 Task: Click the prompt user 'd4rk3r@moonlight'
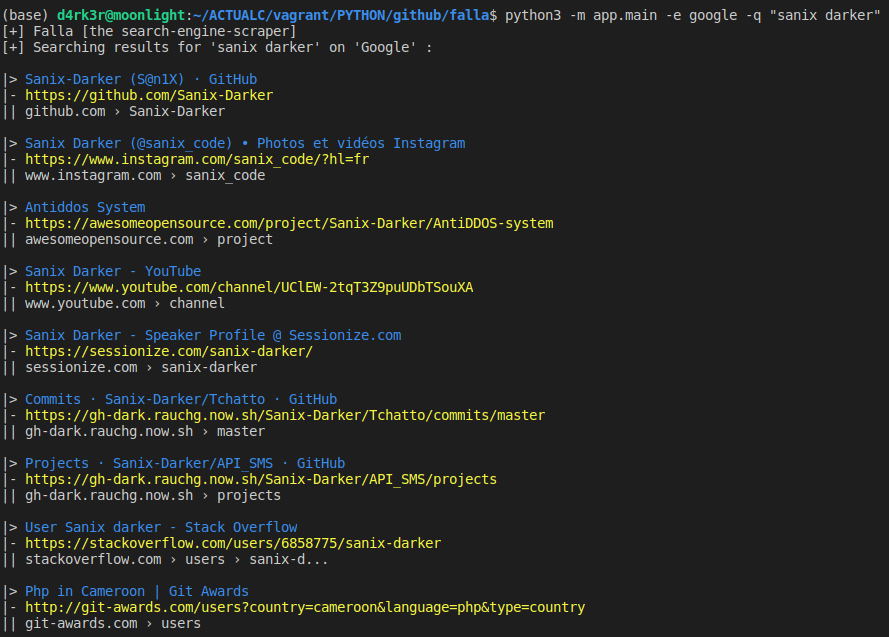click(121, 15)
